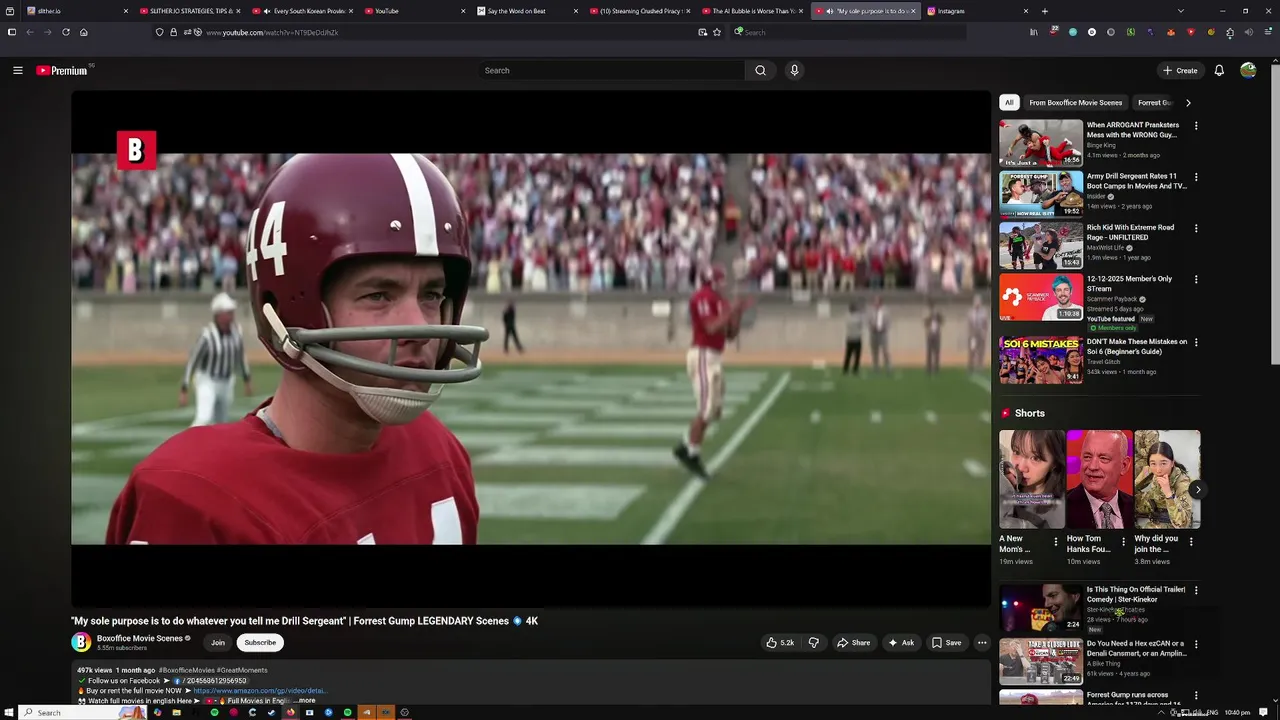The width and height of the screenshot is (1280, 720).
Task: Open options for 'When ARROGANT Pranksters' video
Action: point(1196,126)
